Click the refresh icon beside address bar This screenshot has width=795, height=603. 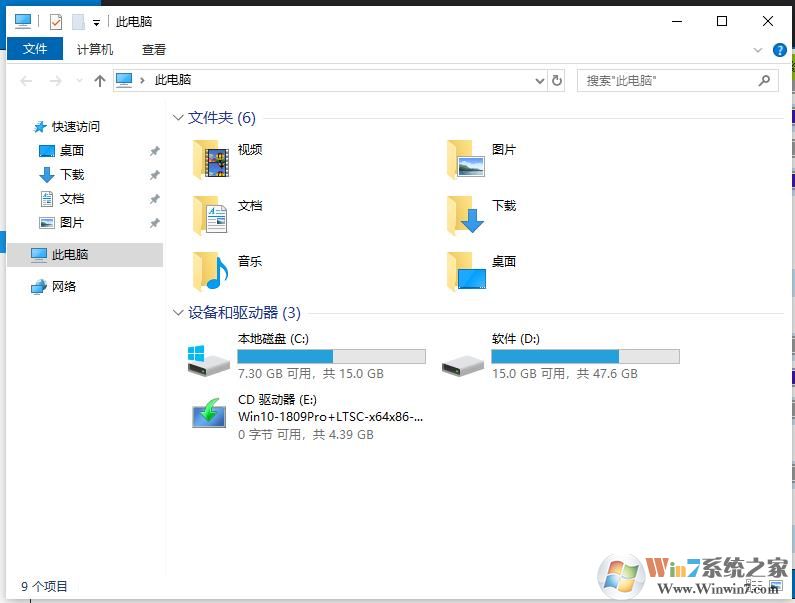coord(557,80)
